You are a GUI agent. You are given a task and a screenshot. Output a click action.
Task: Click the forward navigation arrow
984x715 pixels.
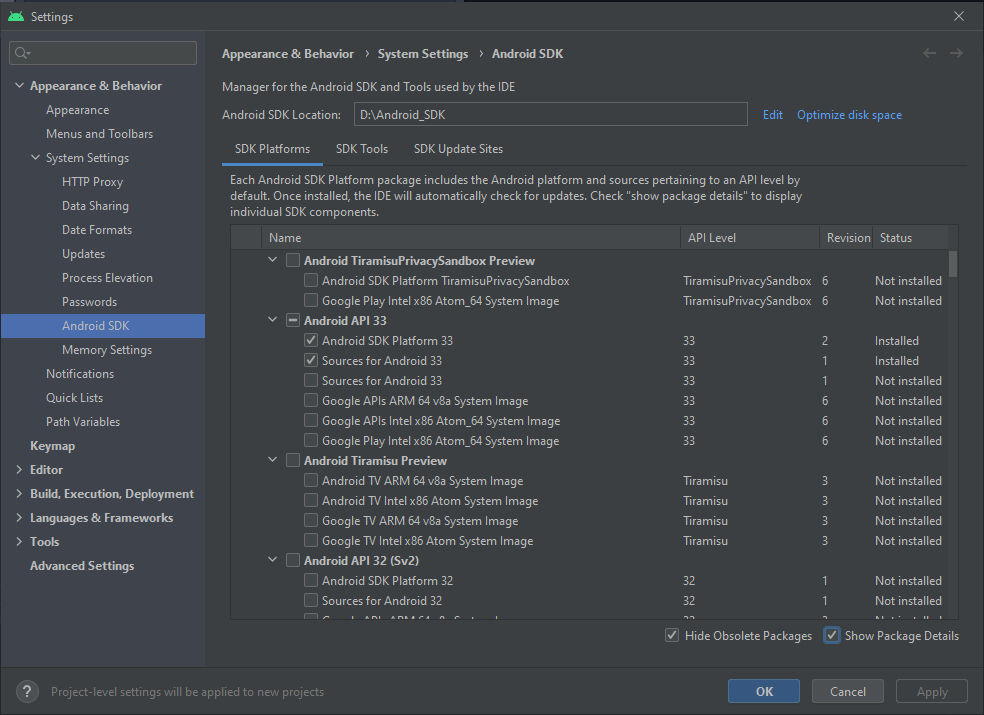(956, 53)
